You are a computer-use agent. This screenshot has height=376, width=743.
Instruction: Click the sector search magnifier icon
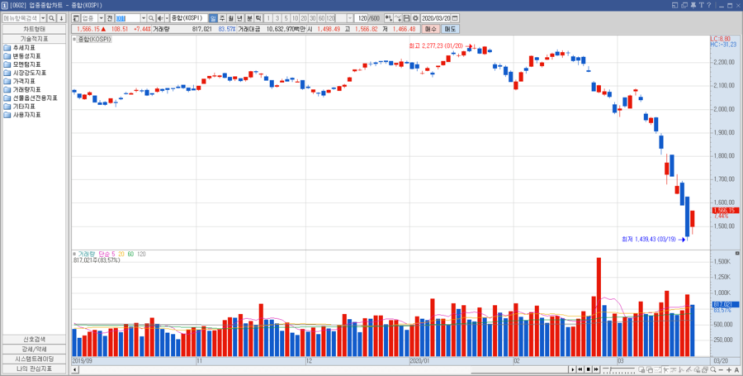(151, 18)
